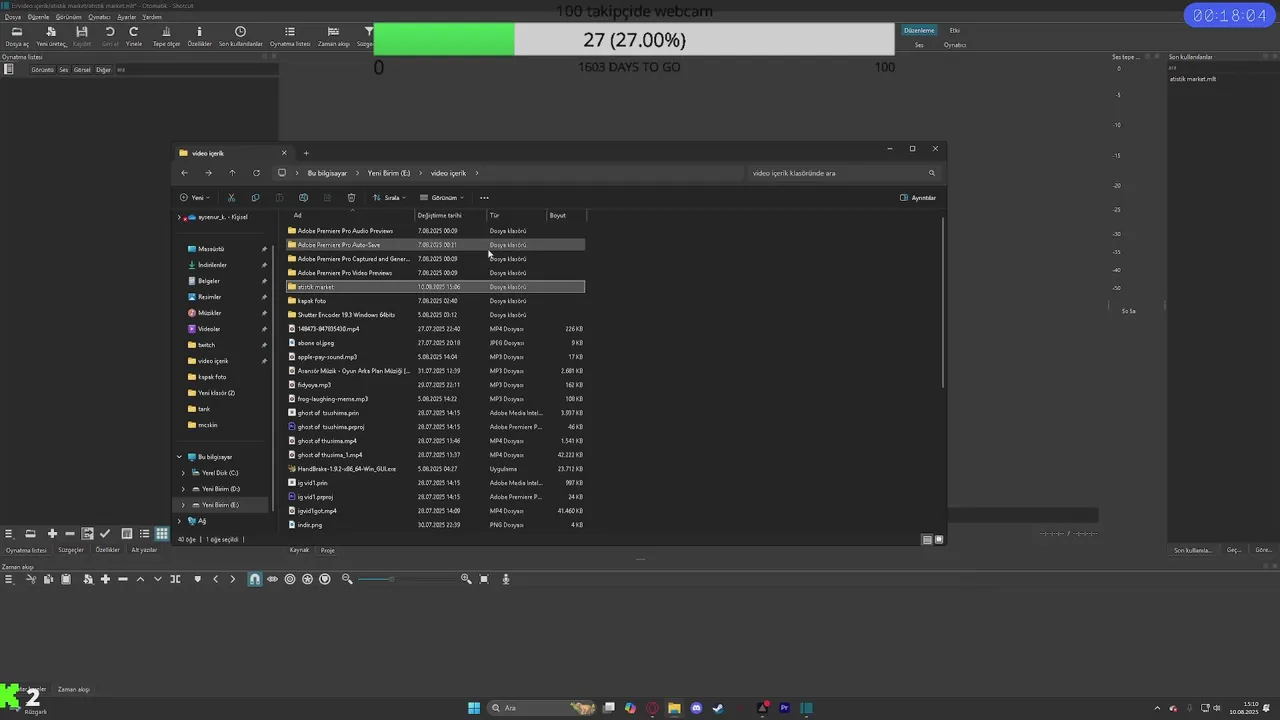1280x720 pixels.
Task: Click the Explorer file list vertical scrollbar
Action: 943,303
